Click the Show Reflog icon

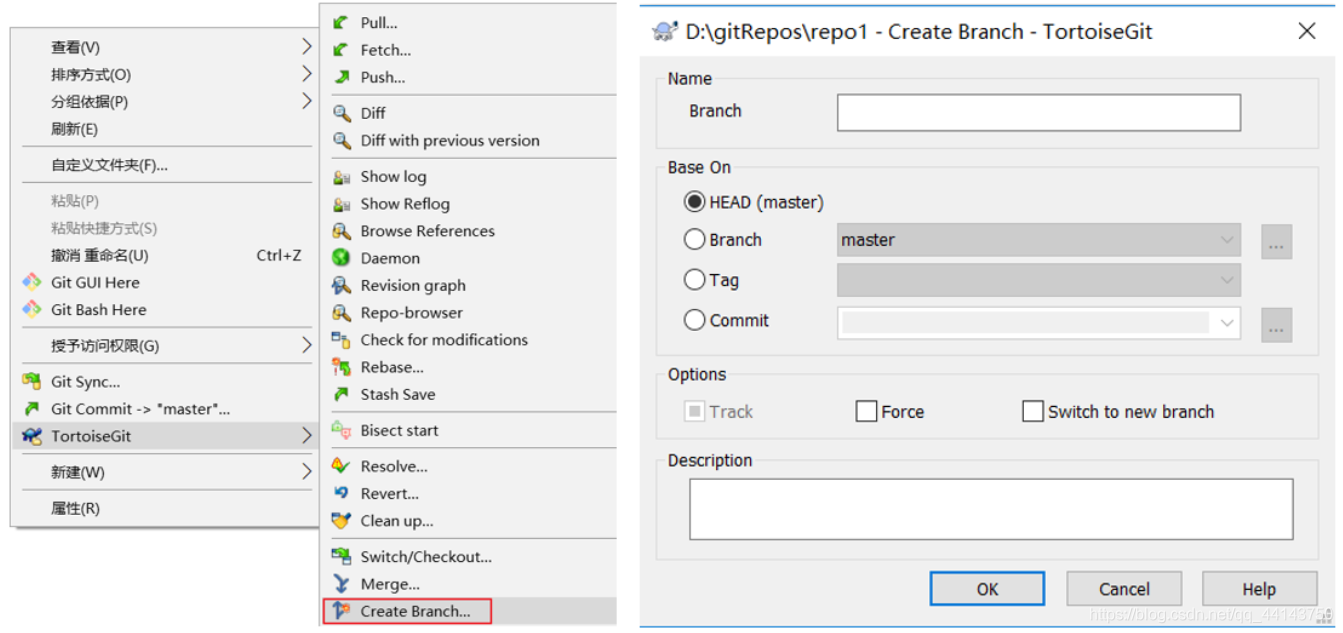tap(342, 203)
